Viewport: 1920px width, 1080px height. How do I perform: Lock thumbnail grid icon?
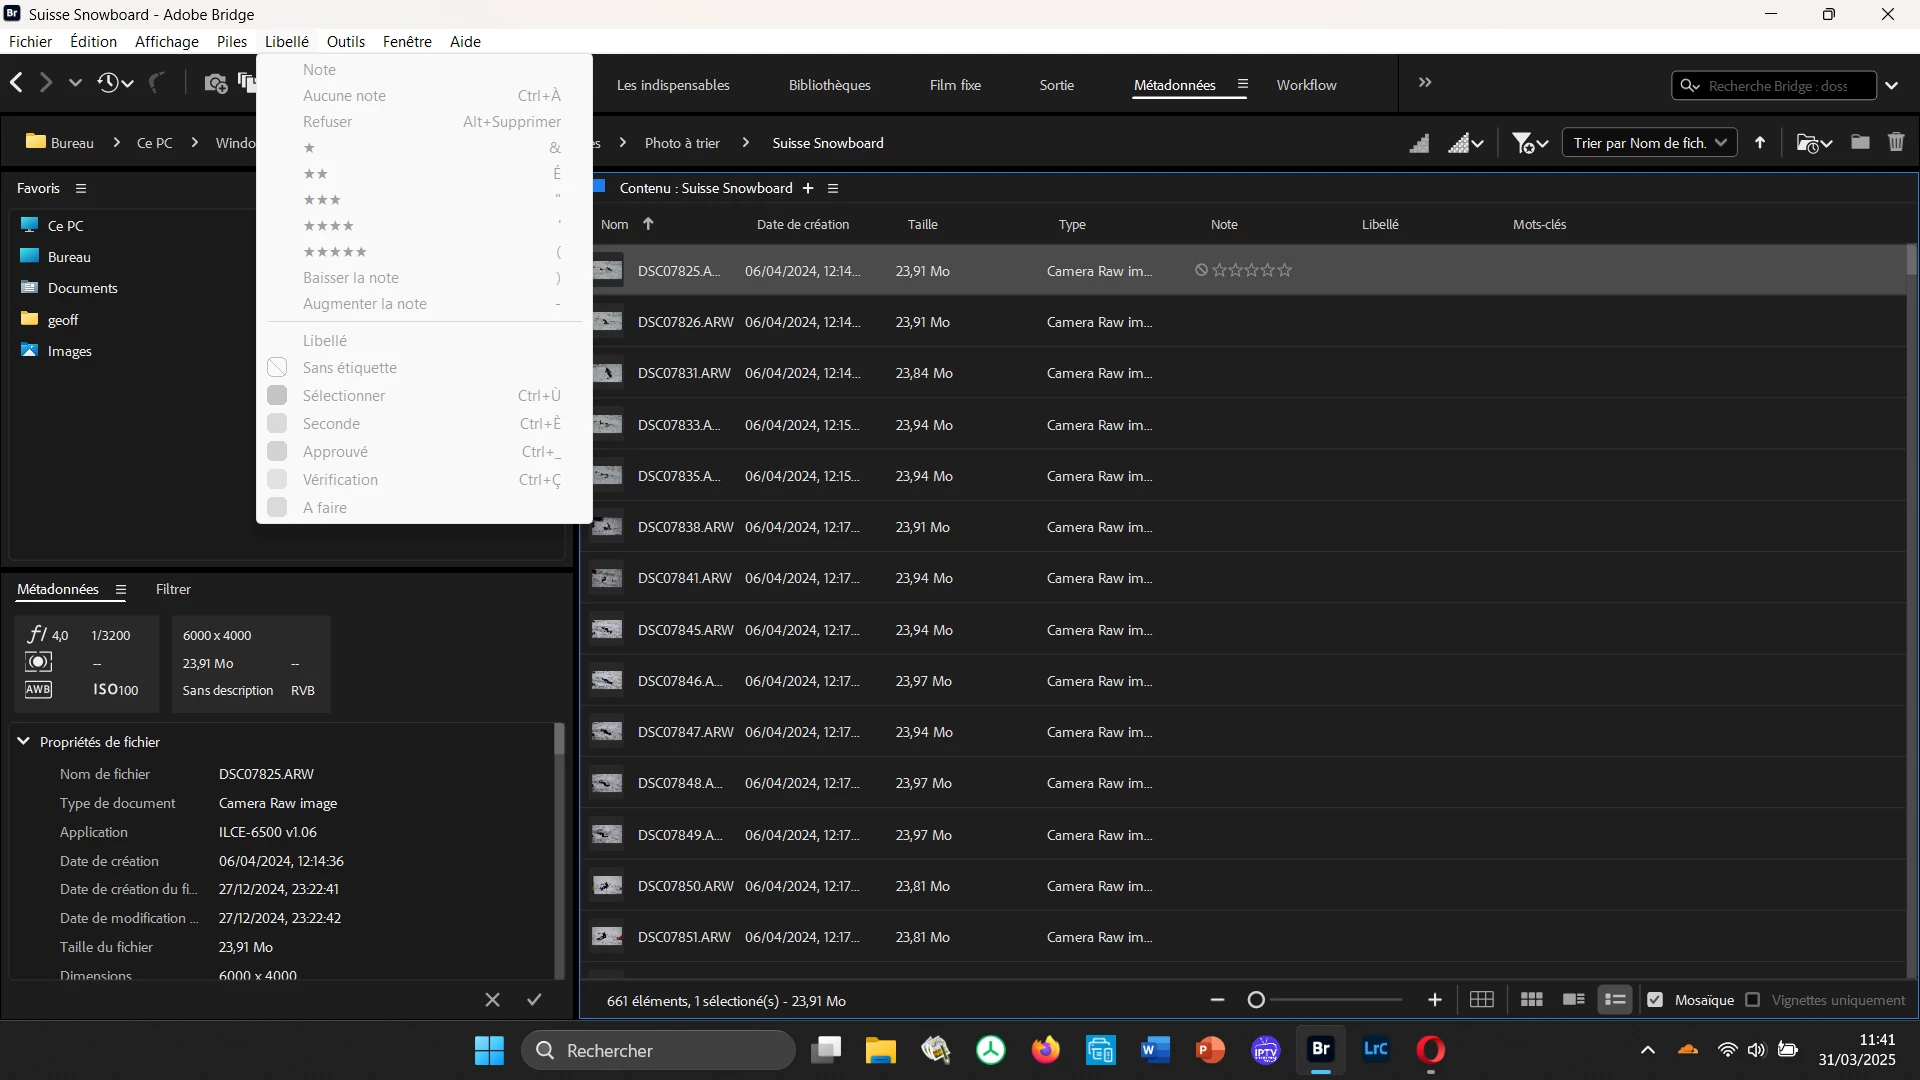1481,1000
